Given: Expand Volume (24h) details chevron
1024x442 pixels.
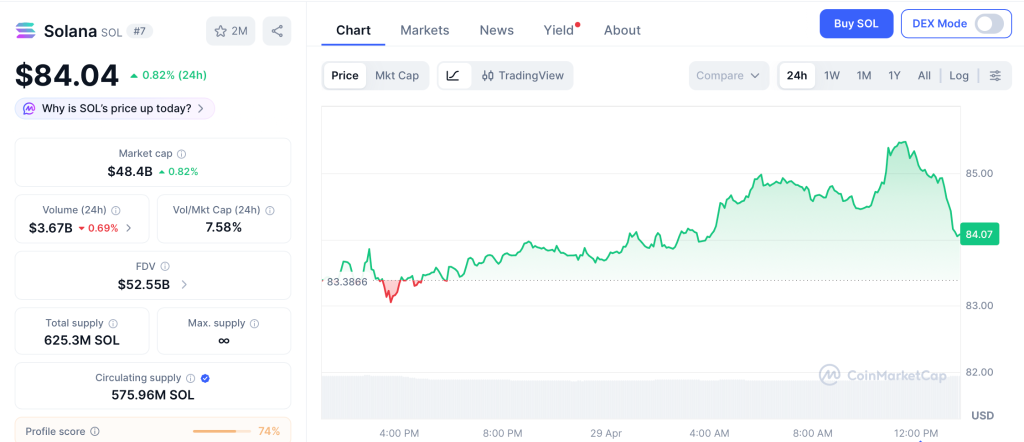Looking at the screenshot, I should click(128, 228).
